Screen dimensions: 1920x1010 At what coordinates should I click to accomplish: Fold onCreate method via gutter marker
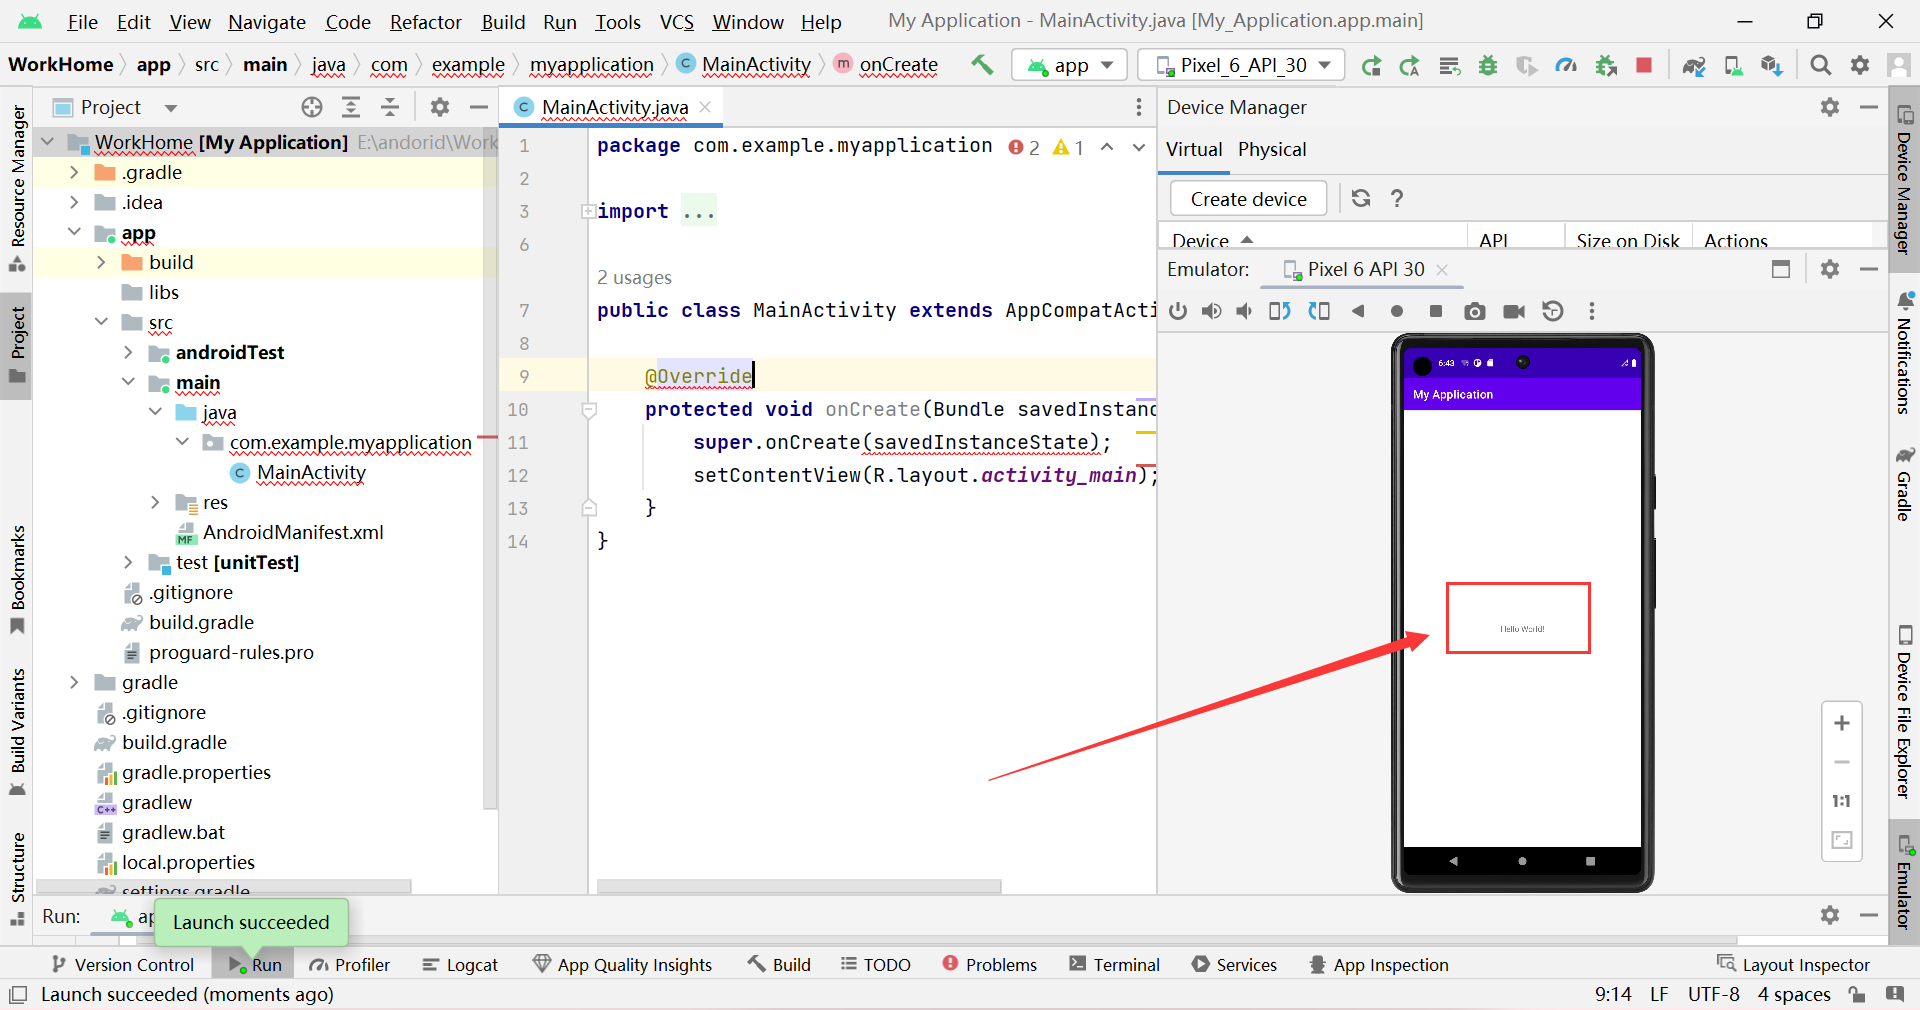pyautogui.click(x=589, y=409)
